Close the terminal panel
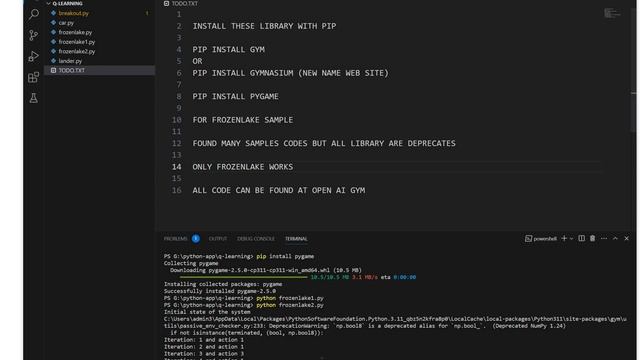The image size is (640, 360). [x=627, y=238]
